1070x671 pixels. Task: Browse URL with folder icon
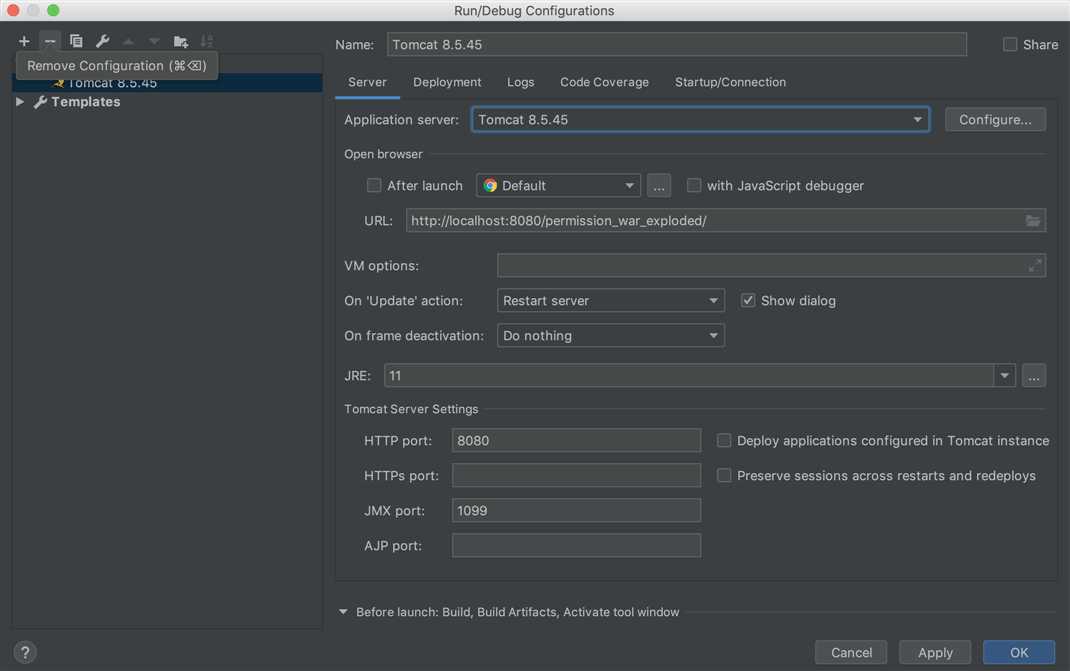(1032, 220)
